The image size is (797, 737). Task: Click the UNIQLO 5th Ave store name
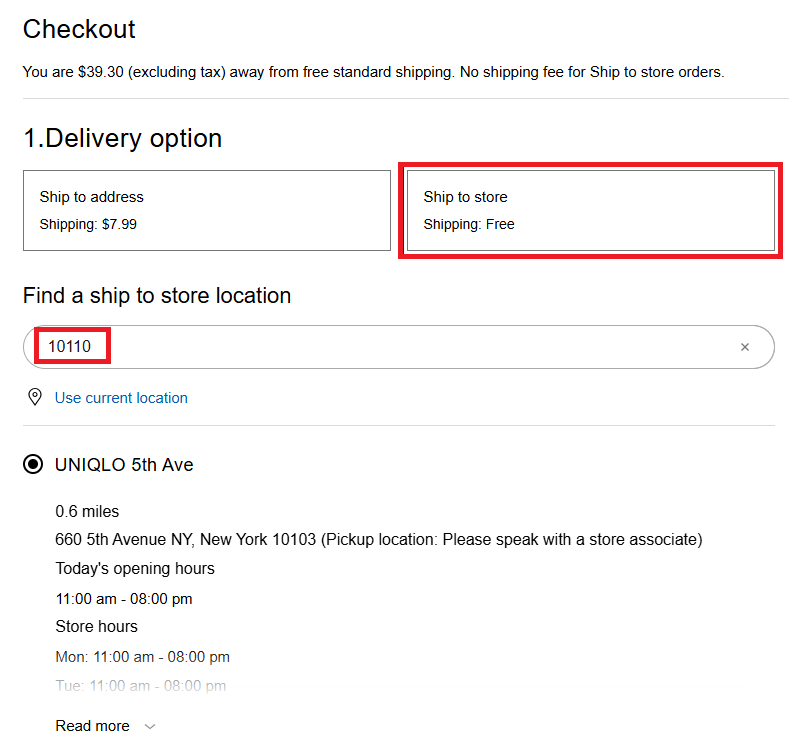124,464
